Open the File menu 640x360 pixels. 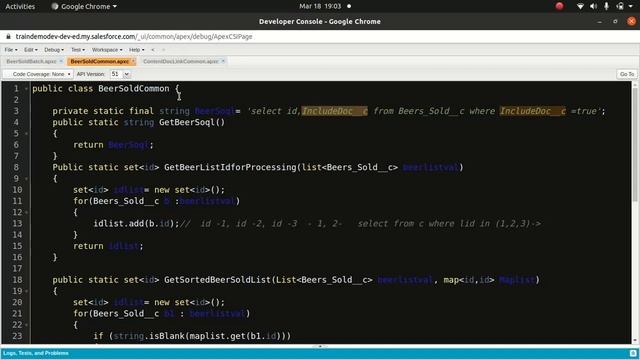[x=11, y=50]
